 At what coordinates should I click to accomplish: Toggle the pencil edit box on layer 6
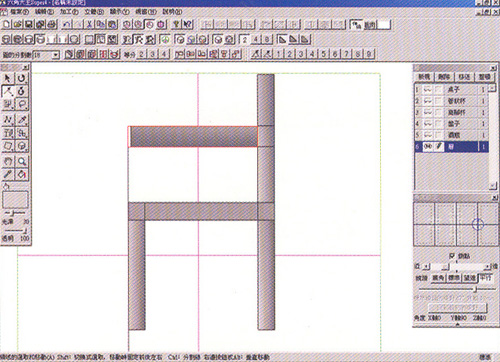click(439, 147)
